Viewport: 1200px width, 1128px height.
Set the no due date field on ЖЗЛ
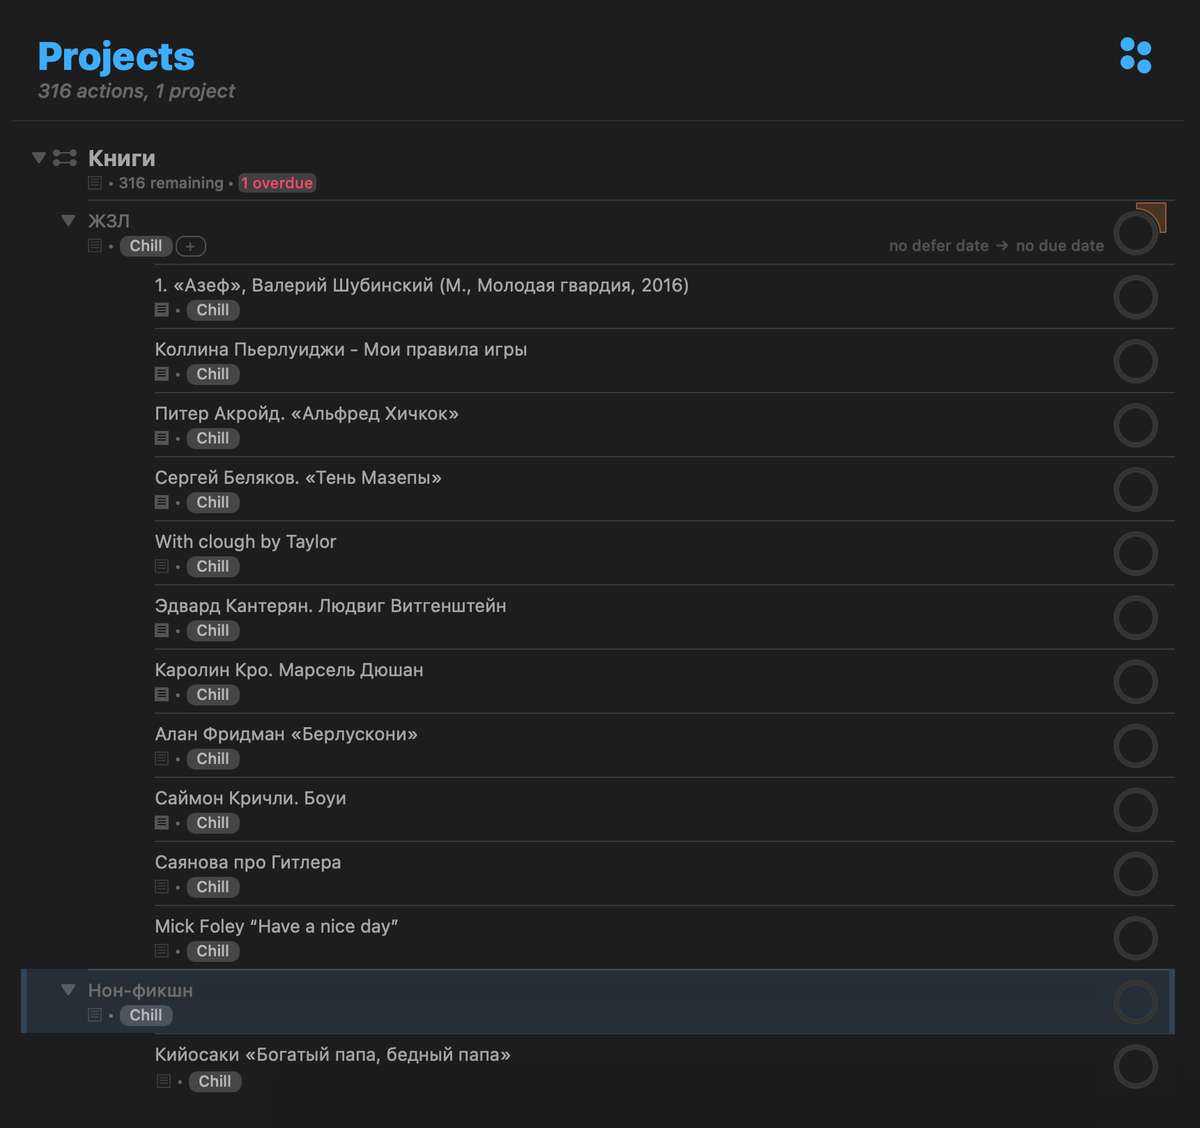pos(1060,246)
